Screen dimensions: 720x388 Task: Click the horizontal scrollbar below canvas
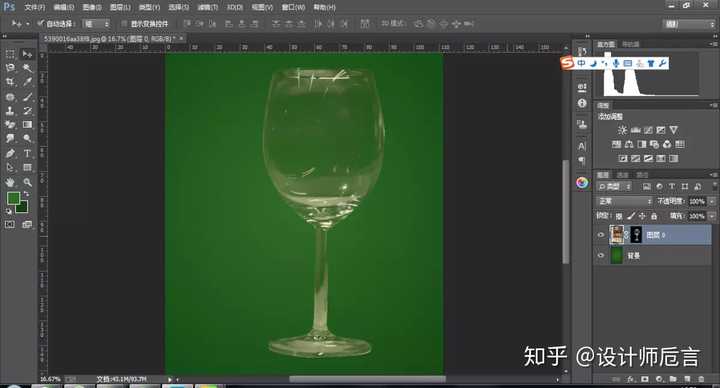click(367, 379)
